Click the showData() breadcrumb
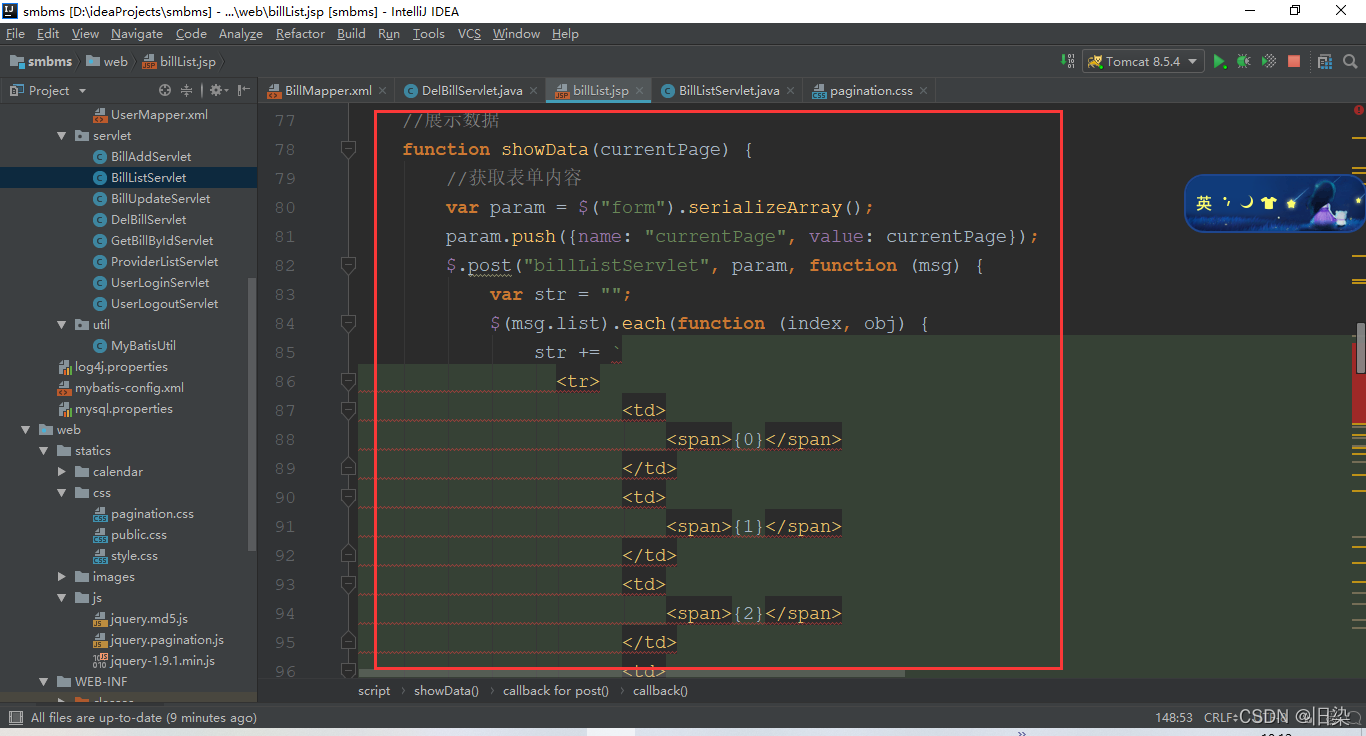This screenshot has width=1366, height=736. (x=446, y=690)
